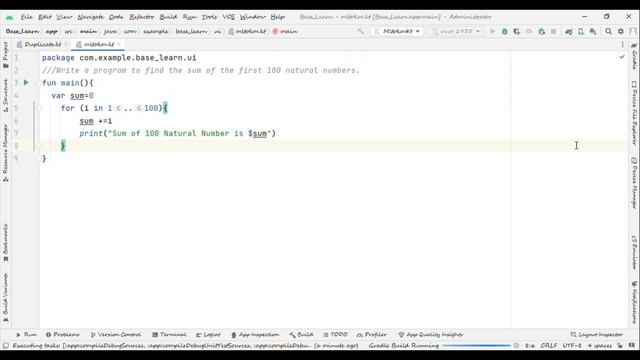Viewport: 640px width, 360px height.
Task: Open the Profiler tool window
Action: click(x=372, y=335)
